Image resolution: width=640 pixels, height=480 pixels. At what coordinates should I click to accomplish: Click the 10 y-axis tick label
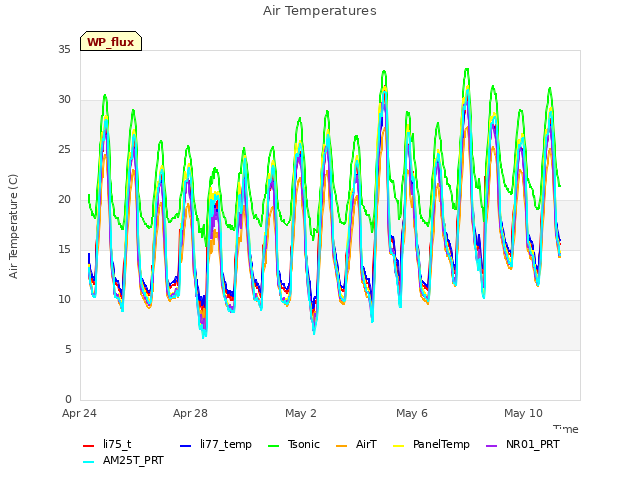point(64,300)
